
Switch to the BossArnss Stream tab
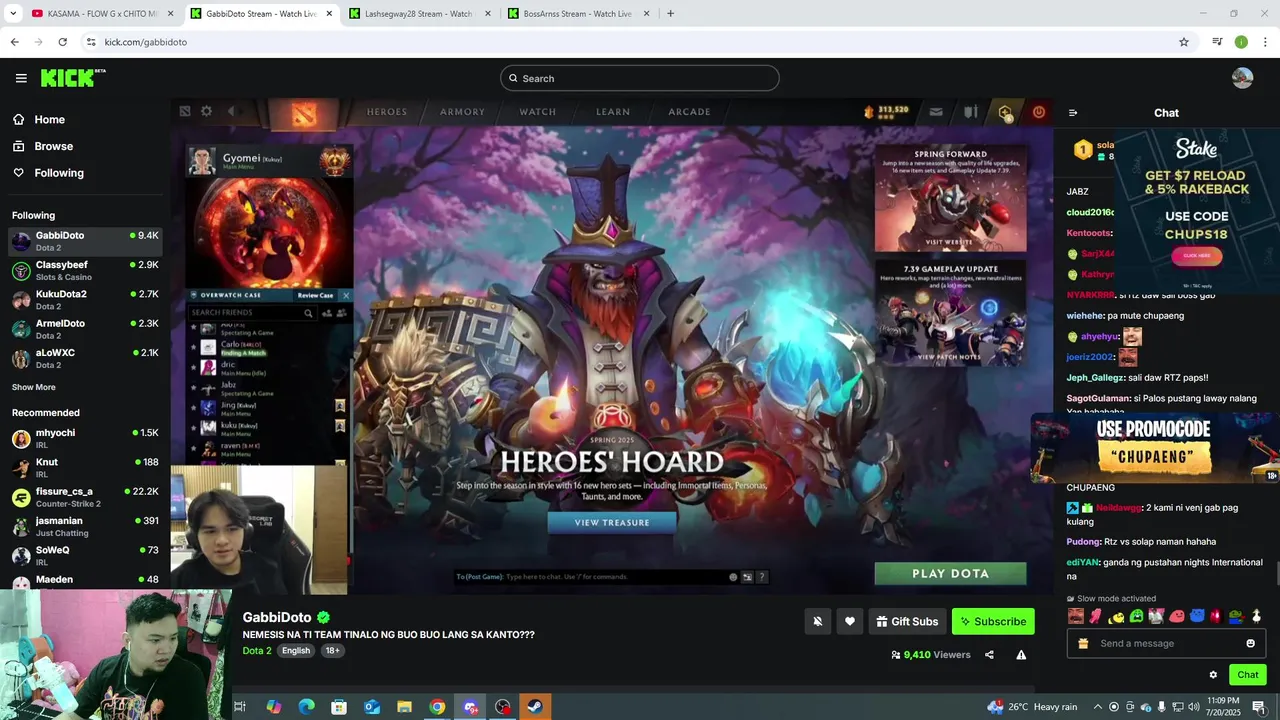[x=577, y=13]
